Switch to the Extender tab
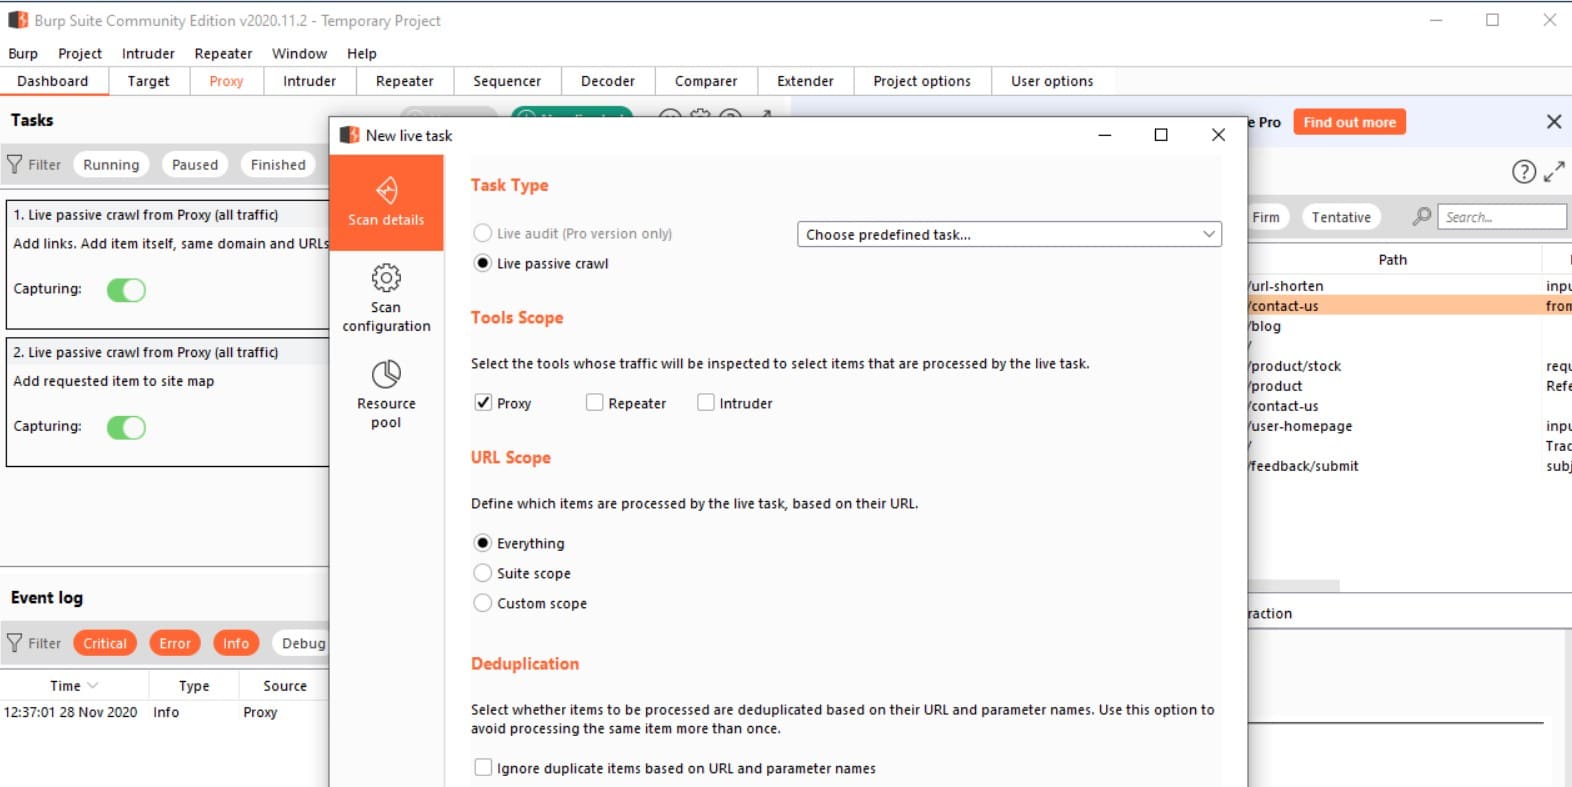Viewport: 1572px width, 787px height. 805,81
